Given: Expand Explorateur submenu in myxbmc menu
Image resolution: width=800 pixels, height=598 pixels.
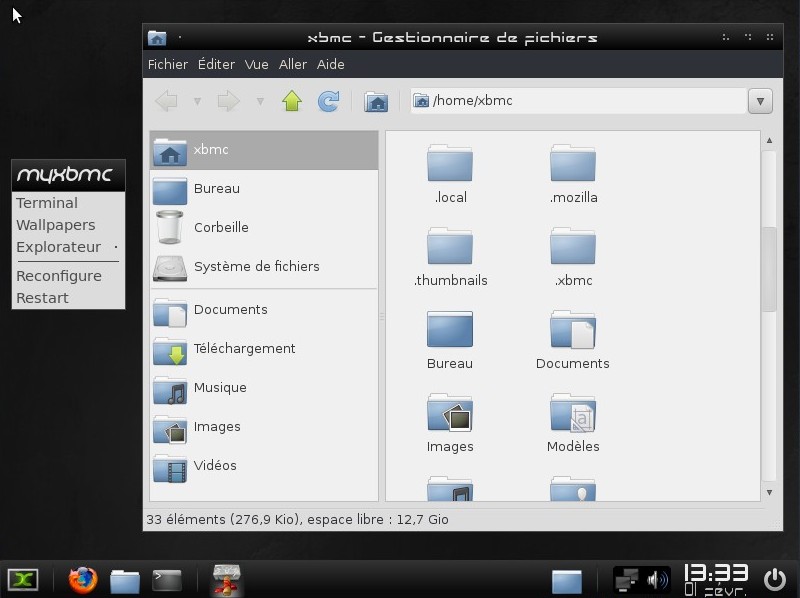Looking at the screenshot, I should tap(68, 247).
